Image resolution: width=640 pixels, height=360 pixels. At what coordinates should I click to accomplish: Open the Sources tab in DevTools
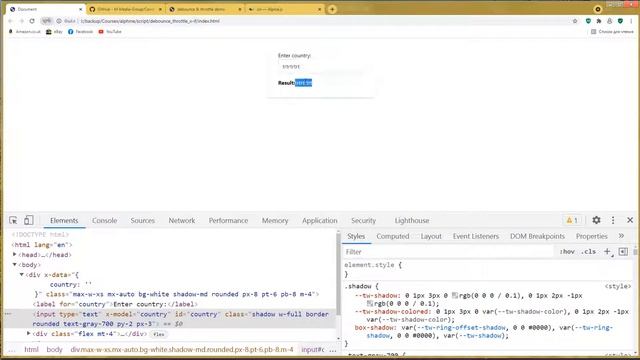[142, 220]
